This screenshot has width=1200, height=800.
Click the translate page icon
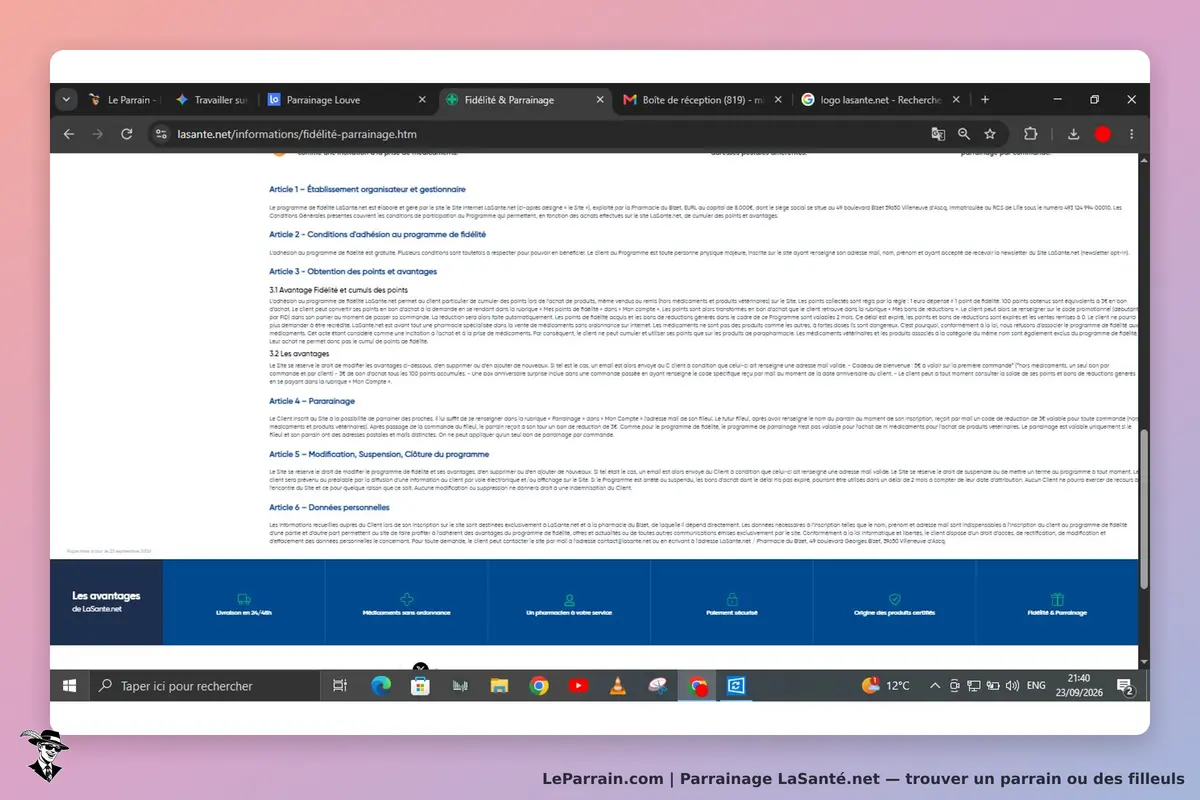click(x=938, y=134)
